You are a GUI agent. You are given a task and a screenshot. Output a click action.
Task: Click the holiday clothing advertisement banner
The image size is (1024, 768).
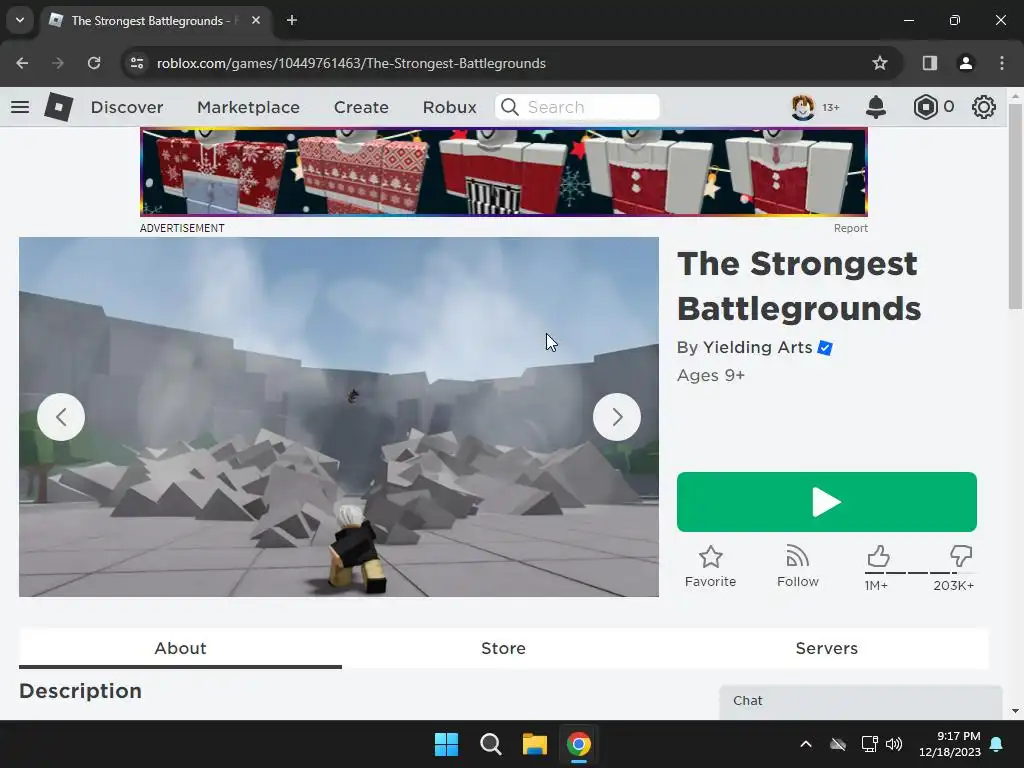[504, 172]
